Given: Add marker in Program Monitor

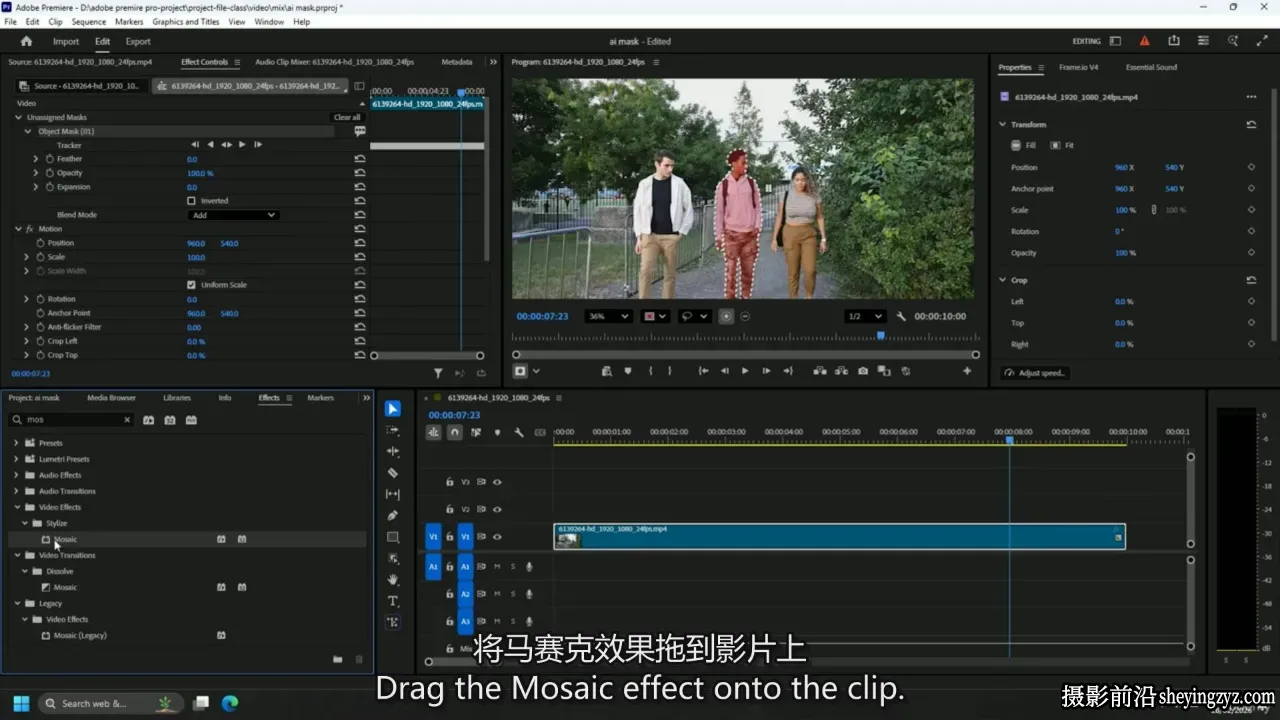Looking at the screenshot, I should pos(628,371).
